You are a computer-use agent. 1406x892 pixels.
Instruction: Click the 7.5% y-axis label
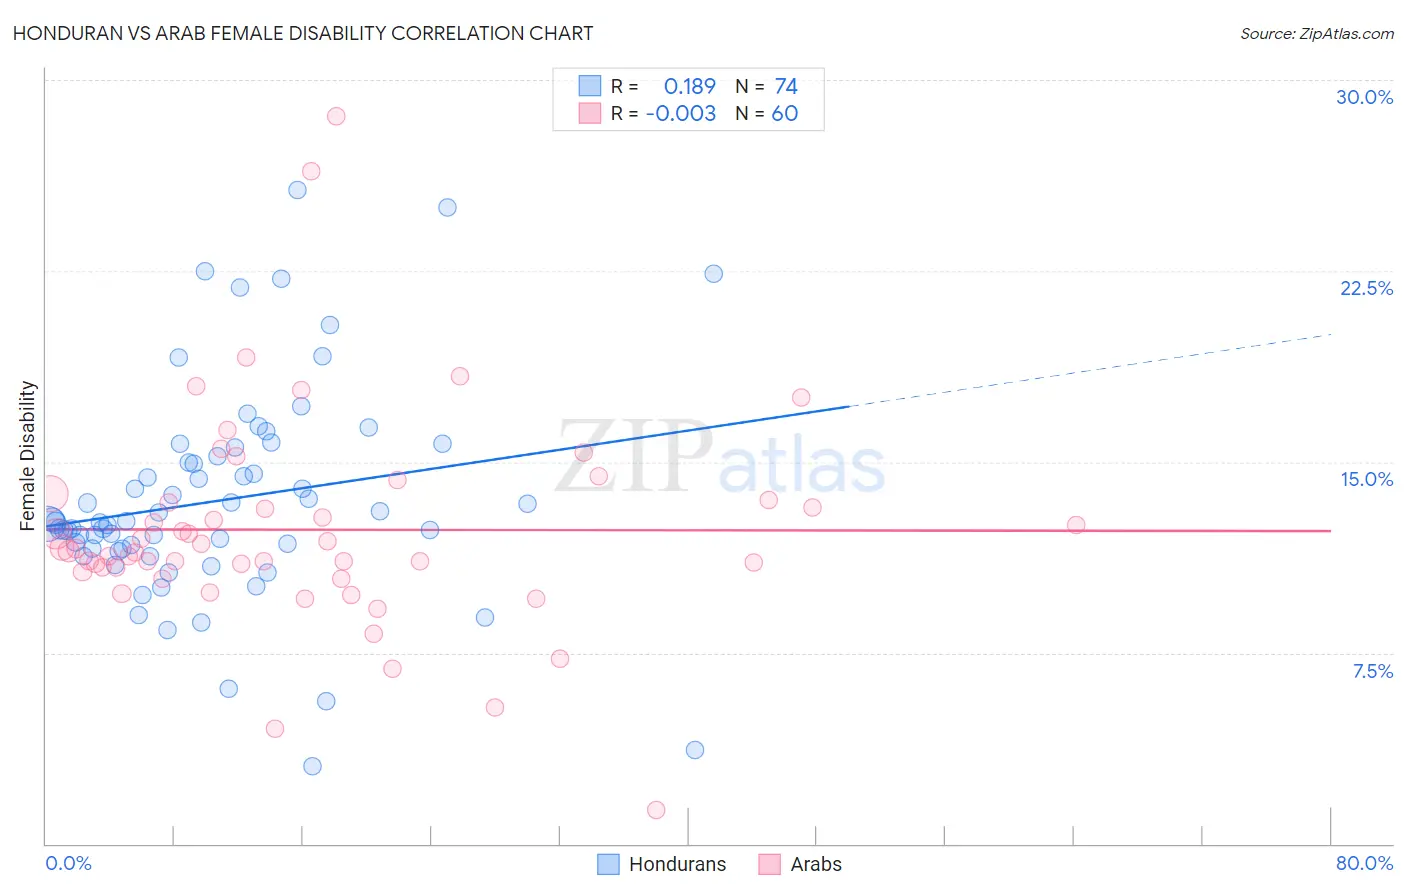point(1372,671)
